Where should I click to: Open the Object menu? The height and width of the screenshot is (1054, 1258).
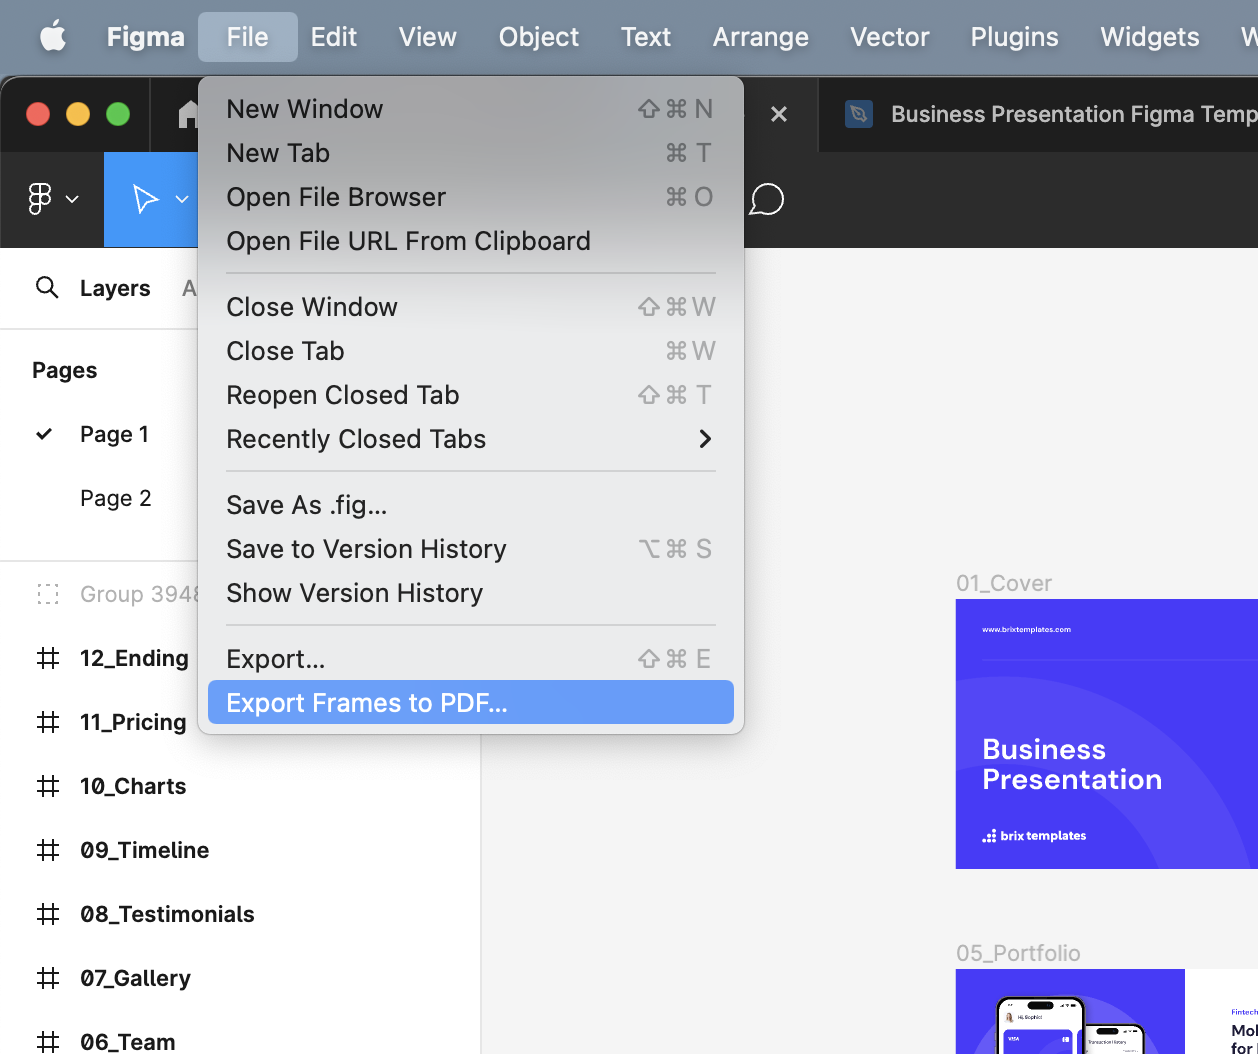[x=539, y=37]
